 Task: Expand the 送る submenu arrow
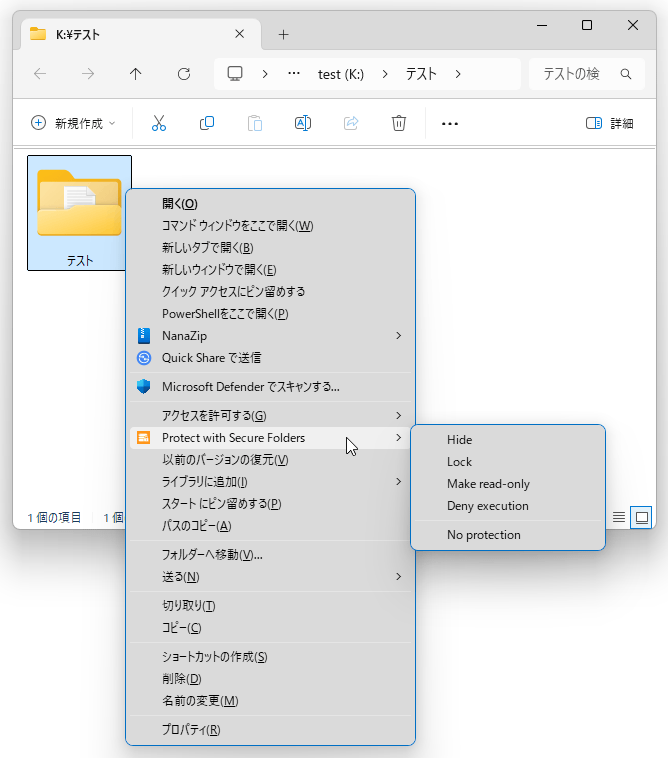click(398, 576)
